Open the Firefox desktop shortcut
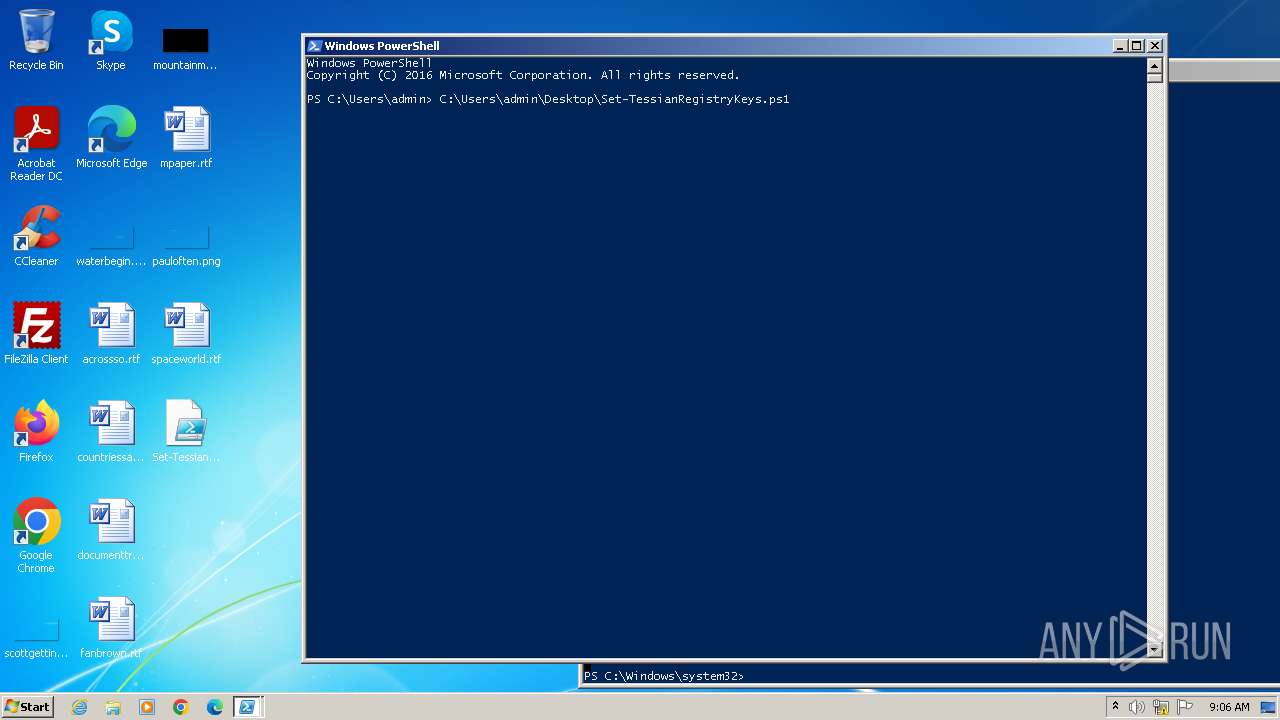 pyautogui.click(x=36, y=432)
